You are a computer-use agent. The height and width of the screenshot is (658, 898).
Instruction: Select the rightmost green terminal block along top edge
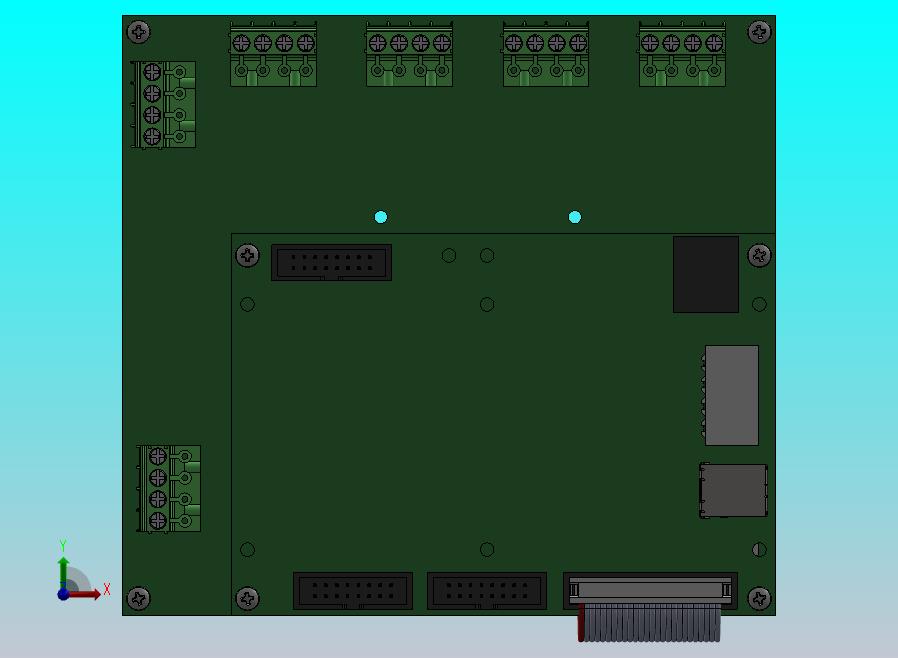(682, 54)
